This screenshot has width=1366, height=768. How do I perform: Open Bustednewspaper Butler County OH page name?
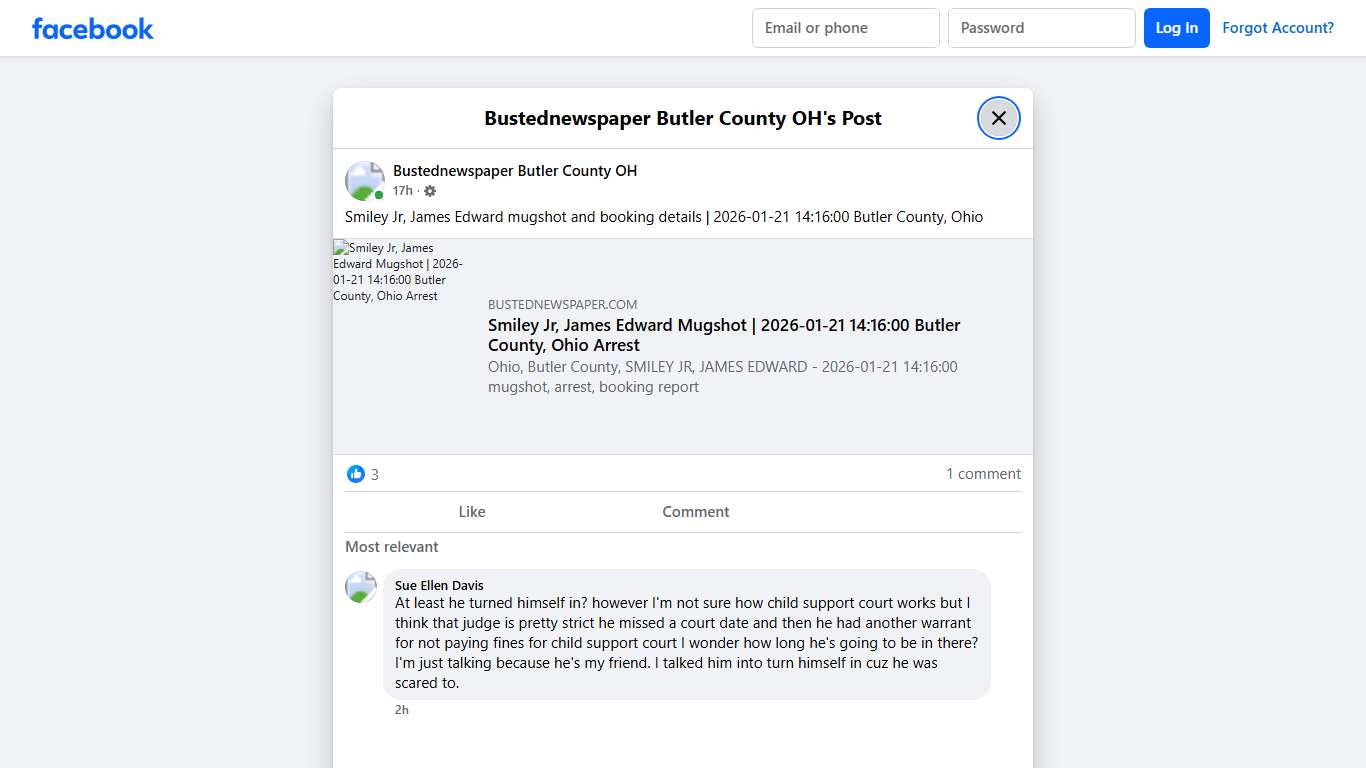coord(515,170)
